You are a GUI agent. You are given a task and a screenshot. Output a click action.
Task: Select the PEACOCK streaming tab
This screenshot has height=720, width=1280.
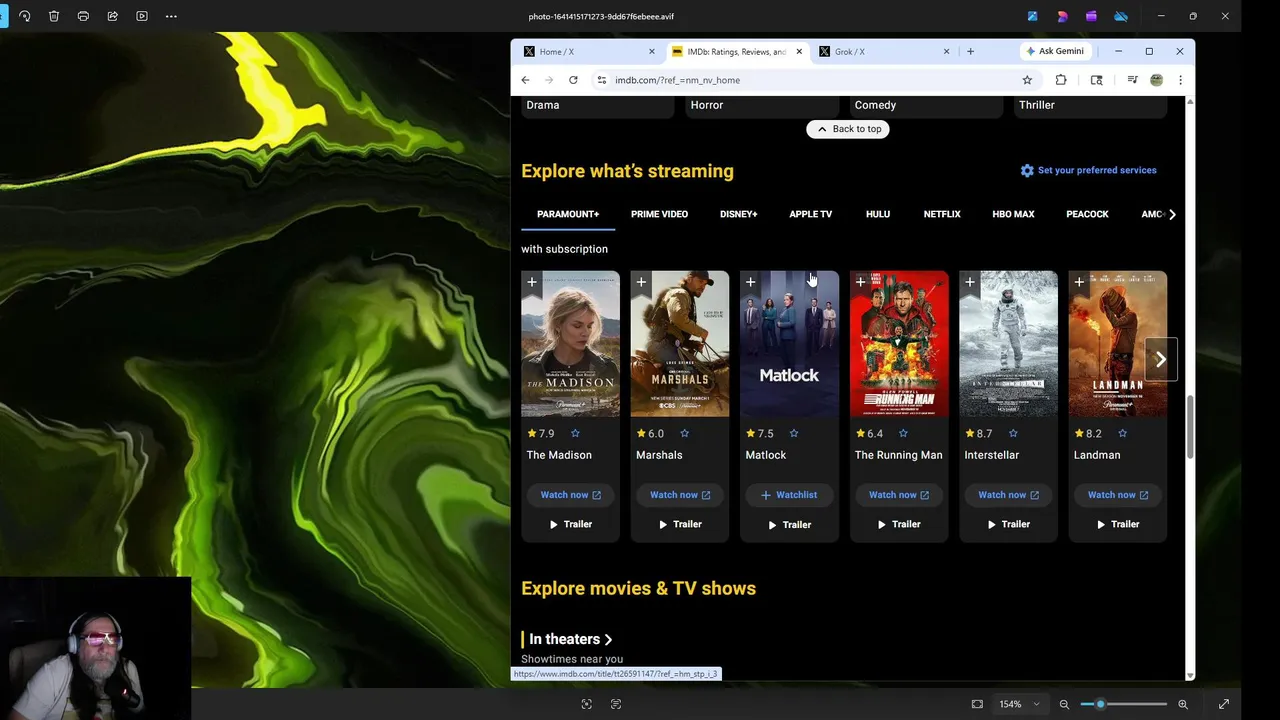click(x=1087, y=214)
